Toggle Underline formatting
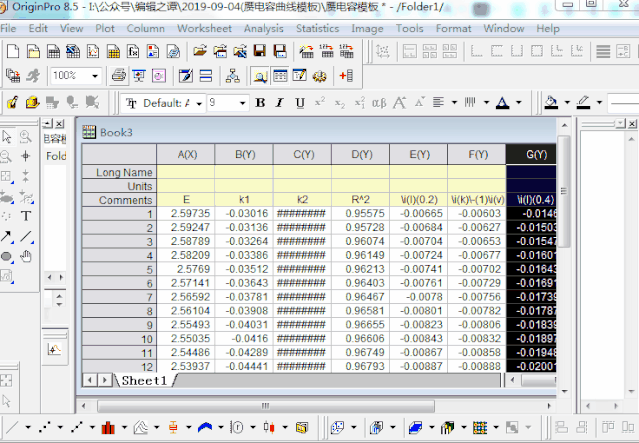This screenshot has height=443, width=639. (x=299, y=103)
